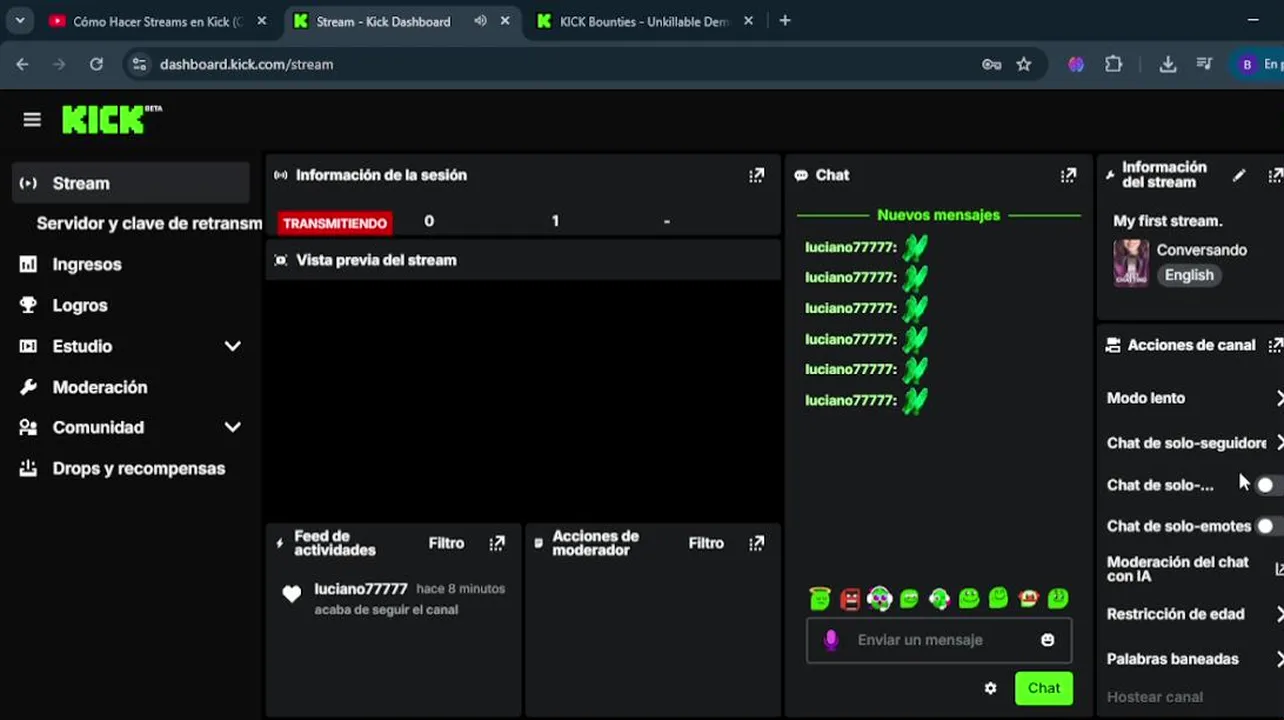Mute the Stream - Kick Dashboard tab audio
The height and width of the screenshot is (720, 1284).
point(480,21)
